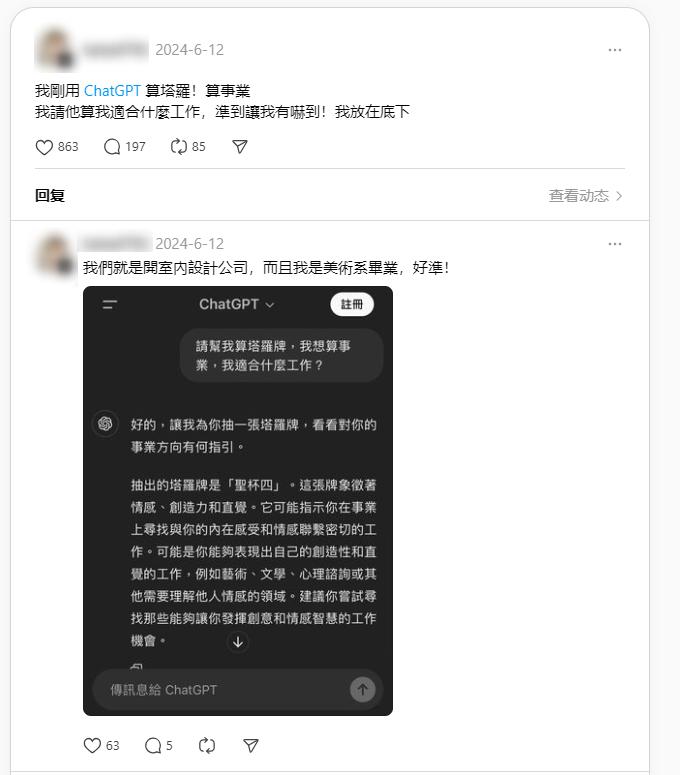680x775 pixels.
Task: Open the main post author's blurred username
Action: click(115, 50)
